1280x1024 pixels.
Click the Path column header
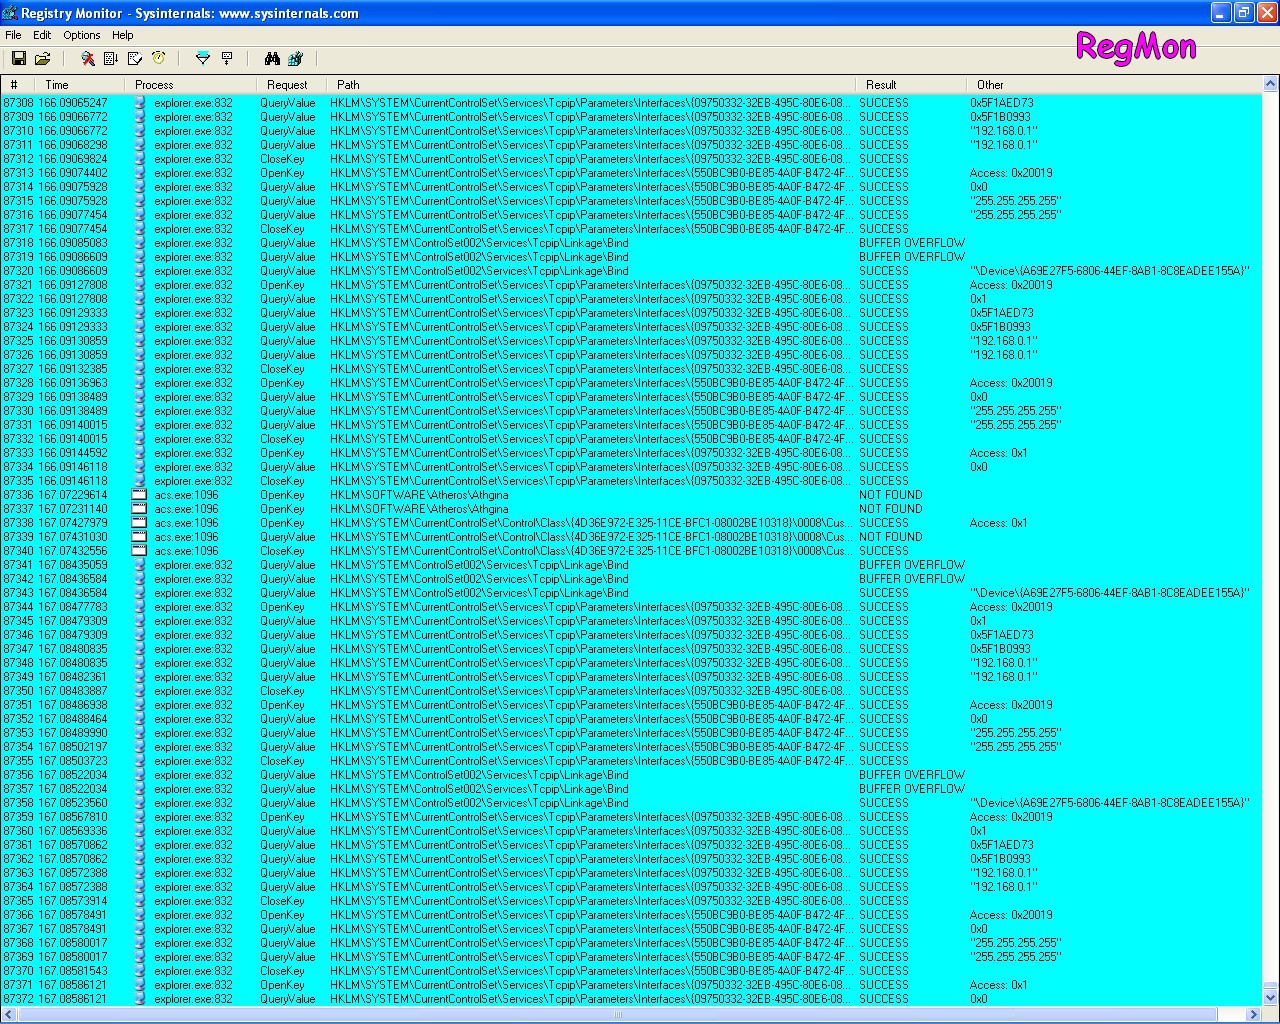(590, 85)
